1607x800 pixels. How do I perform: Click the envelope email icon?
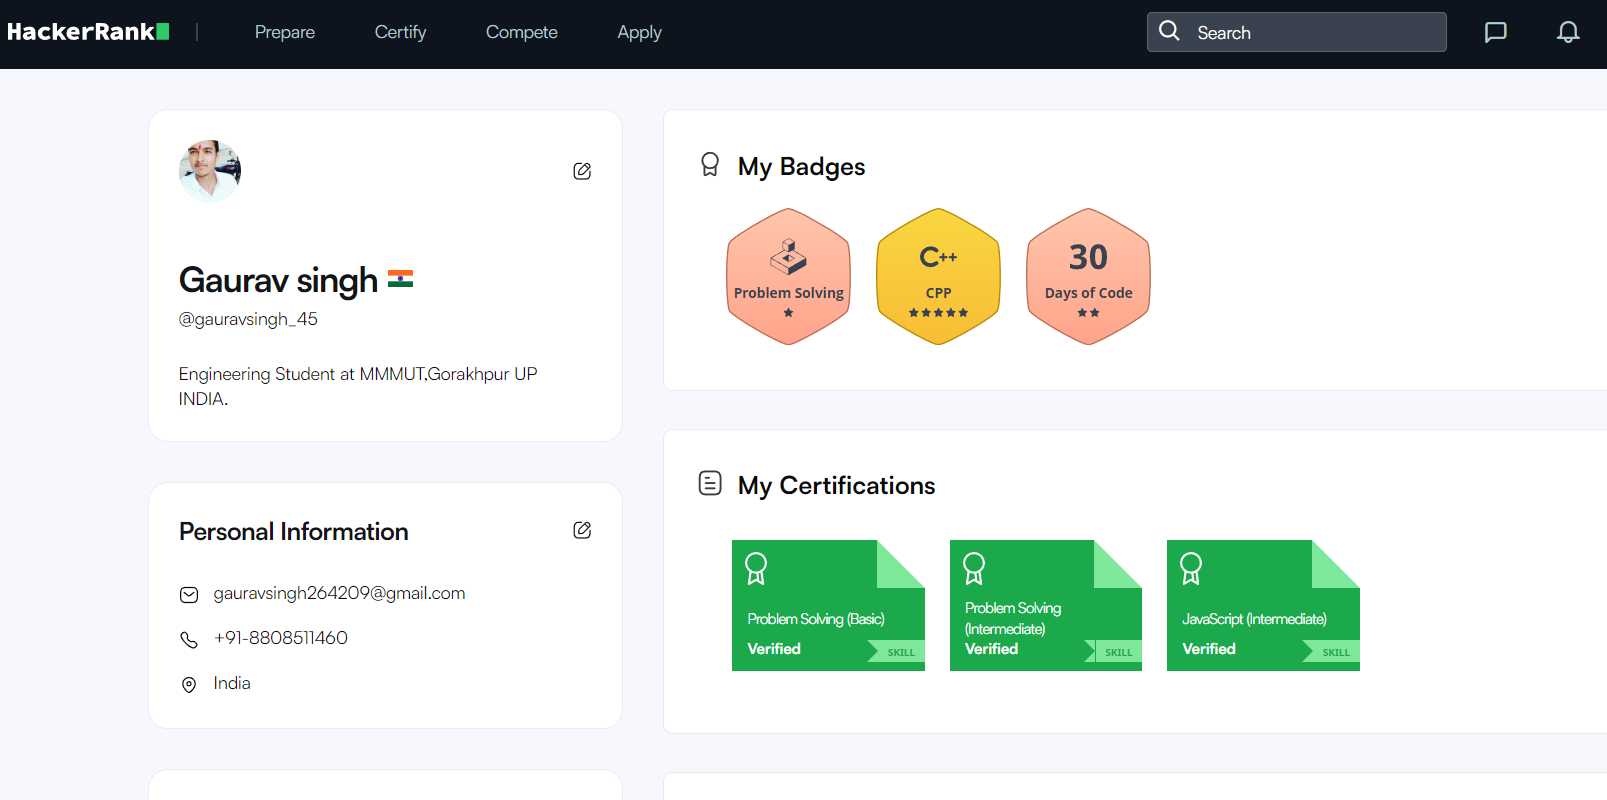[x=189, y=595]
